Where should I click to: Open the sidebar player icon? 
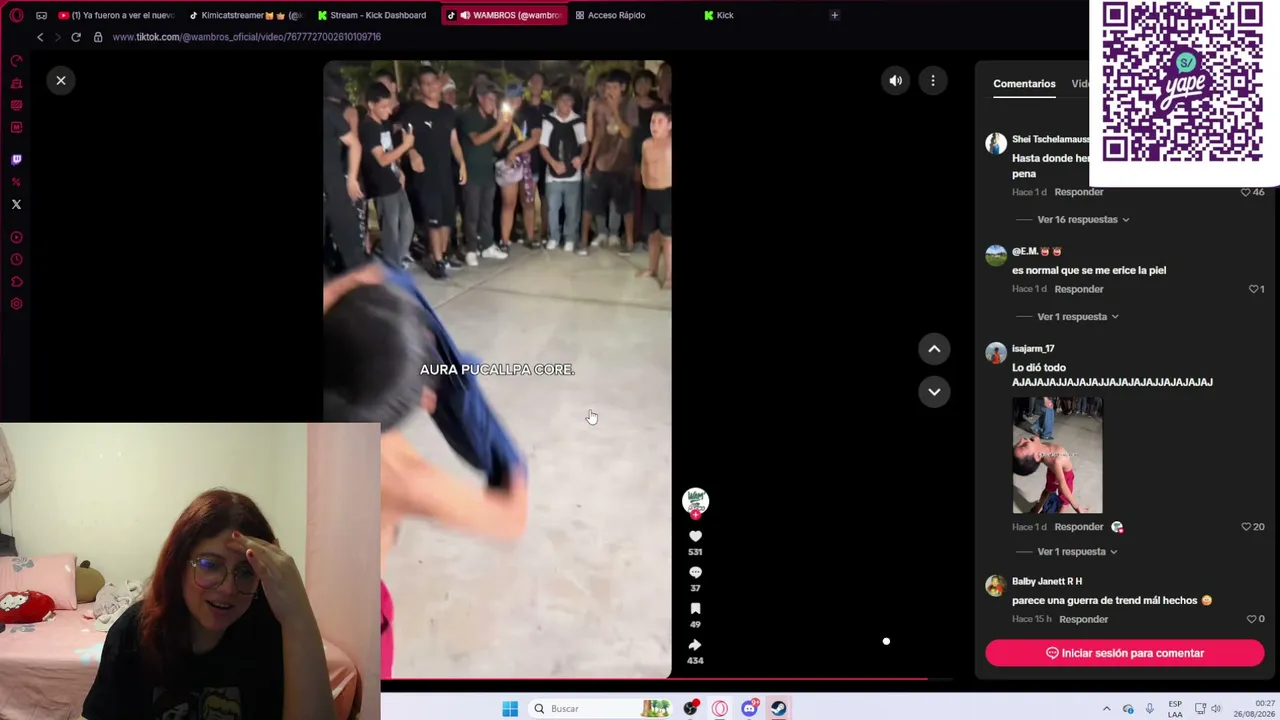[x=16, y=238]
